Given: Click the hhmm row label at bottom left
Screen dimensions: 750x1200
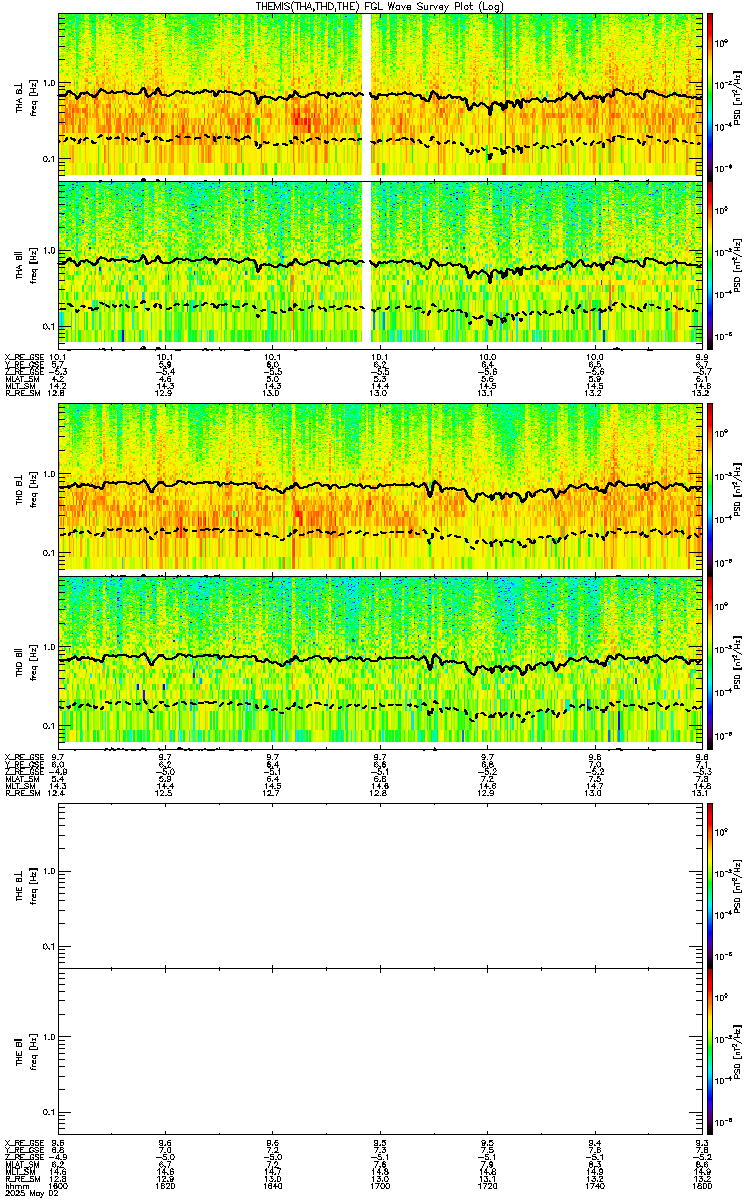Looking at the screenshot, I should [x=15, y=1184].
